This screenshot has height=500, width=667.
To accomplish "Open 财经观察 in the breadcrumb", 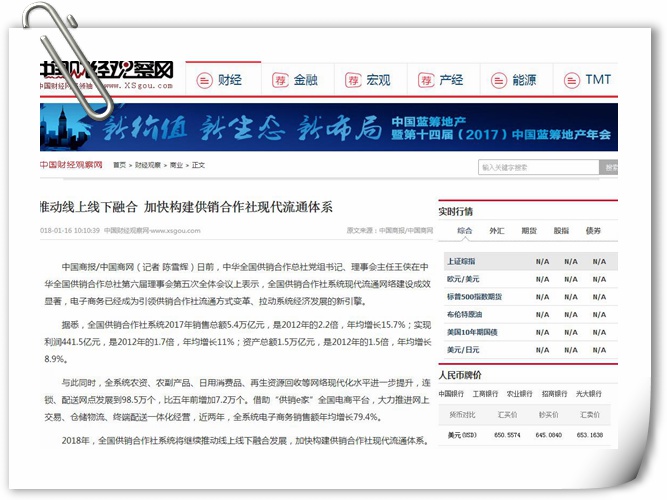I will [x=148, y=165].
